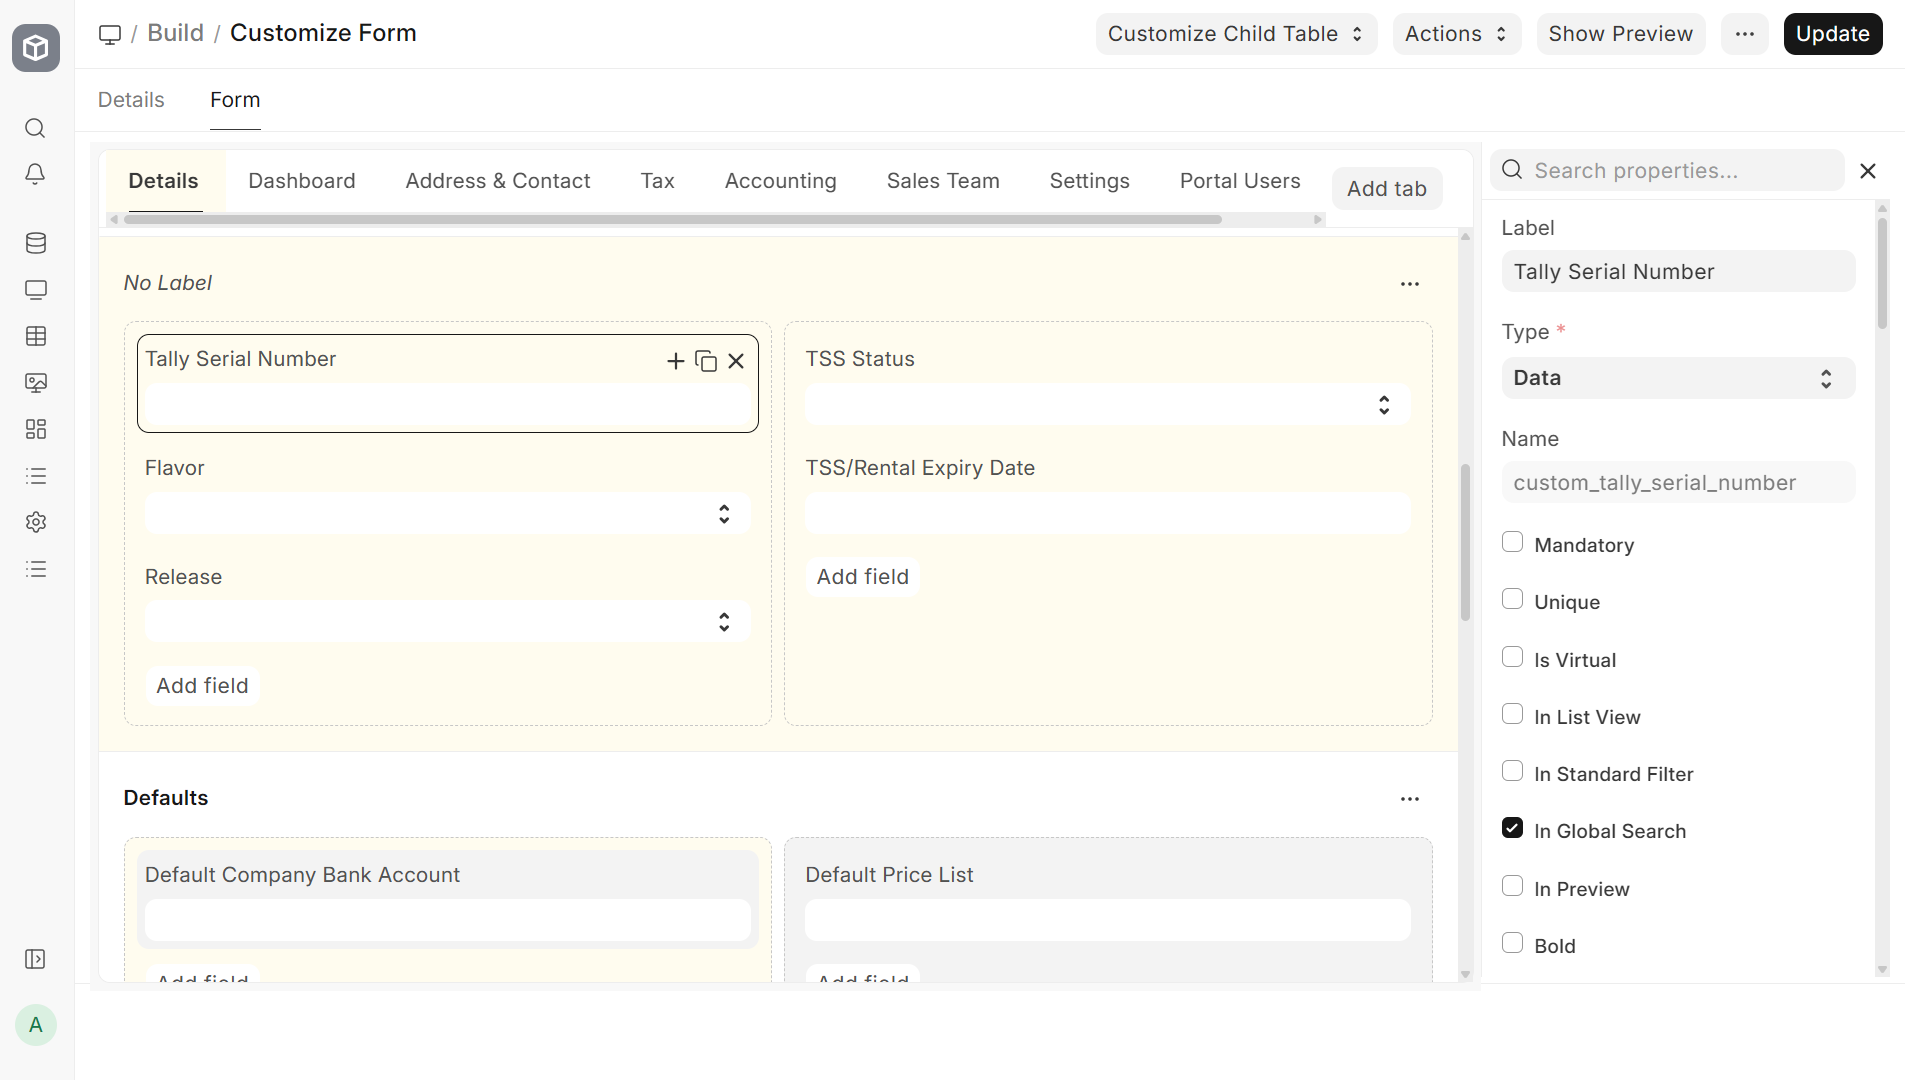The image size is (1920, 1080).
Task: Duplicate the Tally Serial Number field
Action: [706, 361]
